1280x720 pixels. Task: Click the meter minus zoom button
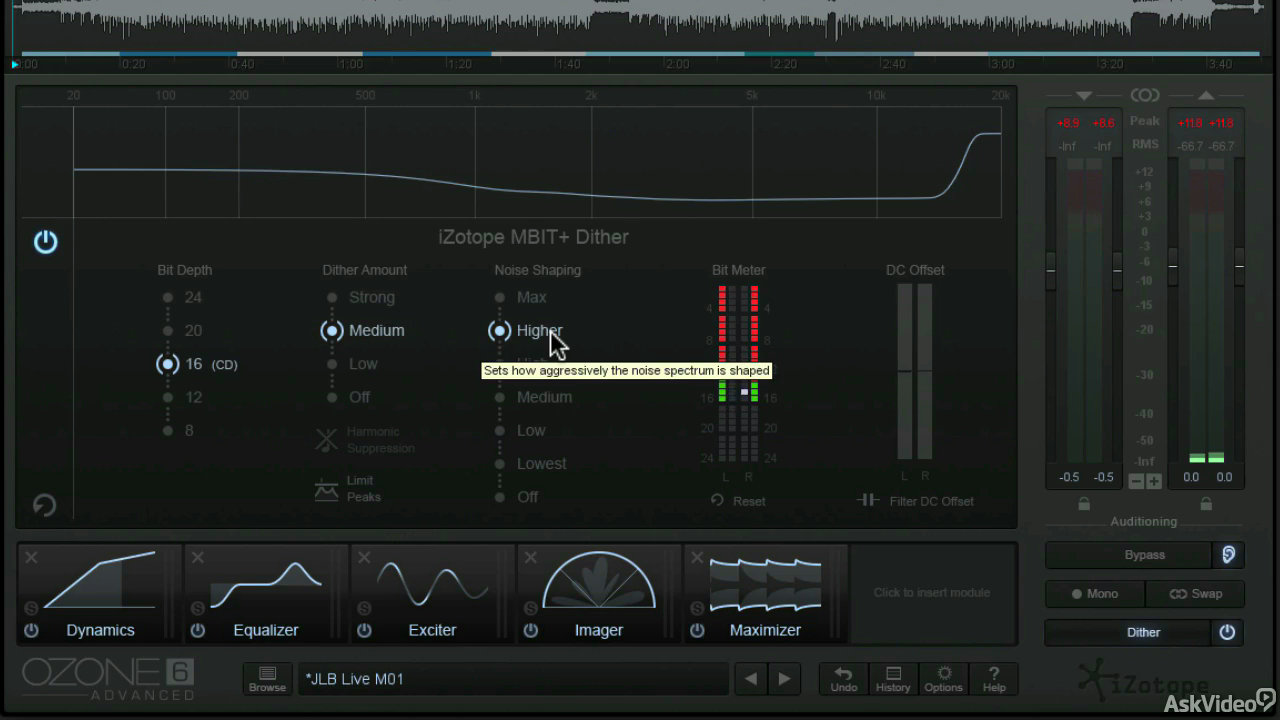(x=1136, y=481)
